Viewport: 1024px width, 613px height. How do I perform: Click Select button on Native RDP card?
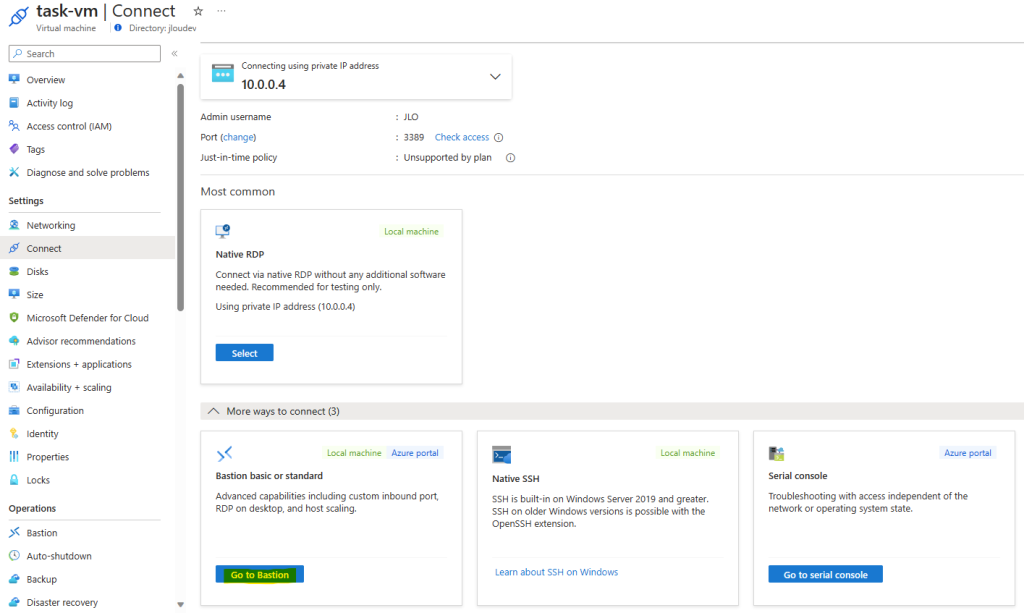(244, 353)
